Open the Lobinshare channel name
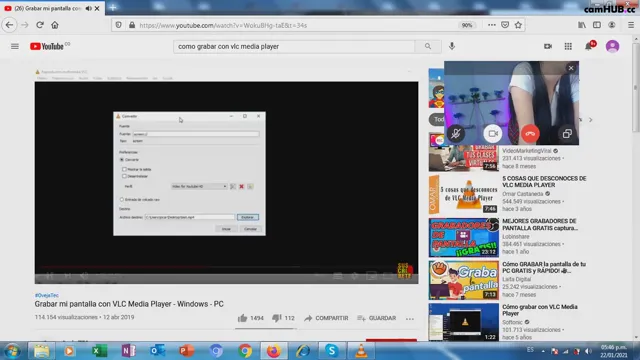 coord(516,237)
